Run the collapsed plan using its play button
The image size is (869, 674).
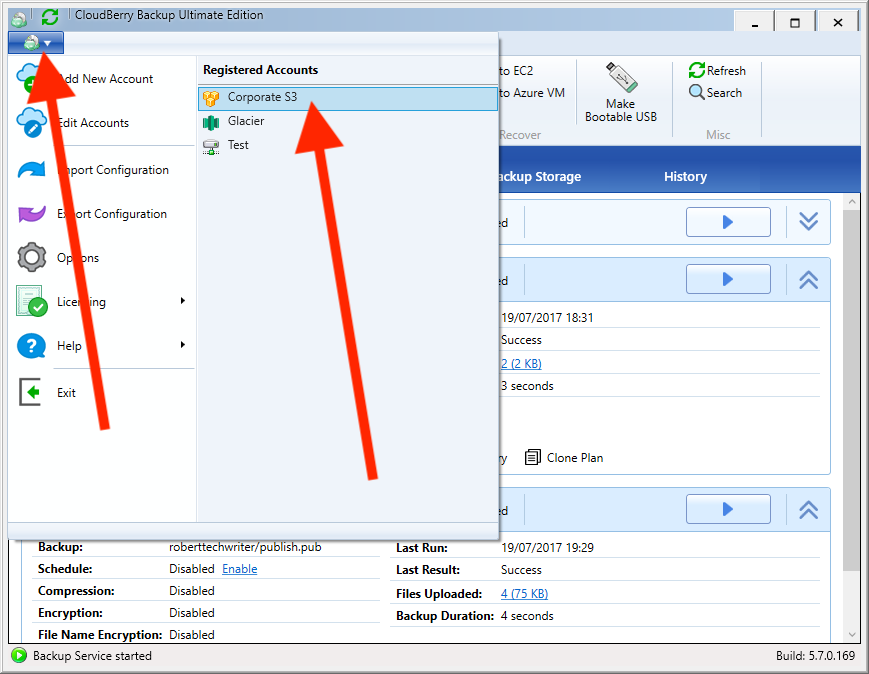pos(728,222)
